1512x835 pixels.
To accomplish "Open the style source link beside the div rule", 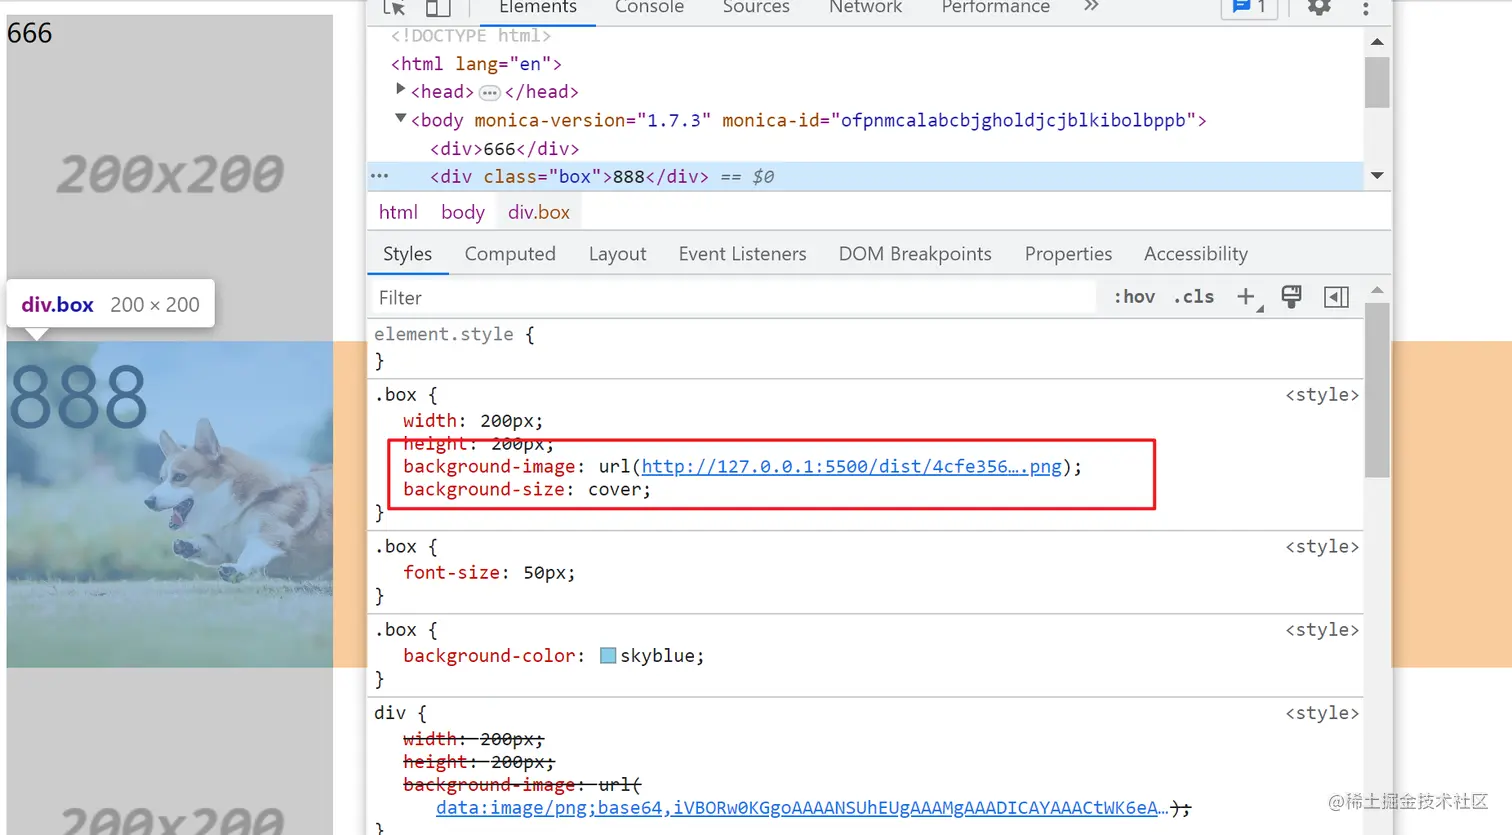I will point(1322,713).
